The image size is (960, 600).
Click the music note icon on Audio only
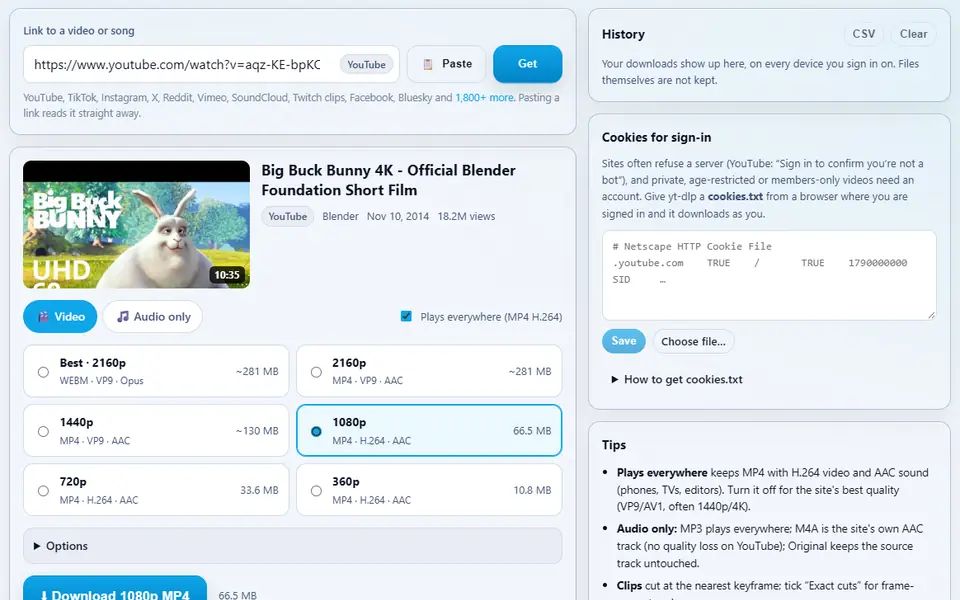[123, 317]
